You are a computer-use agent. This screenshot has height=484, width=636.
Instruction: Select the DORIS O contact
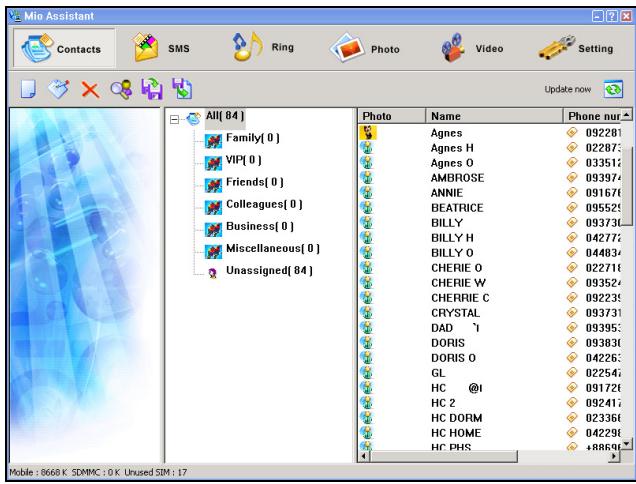click(x=453, y=358)
